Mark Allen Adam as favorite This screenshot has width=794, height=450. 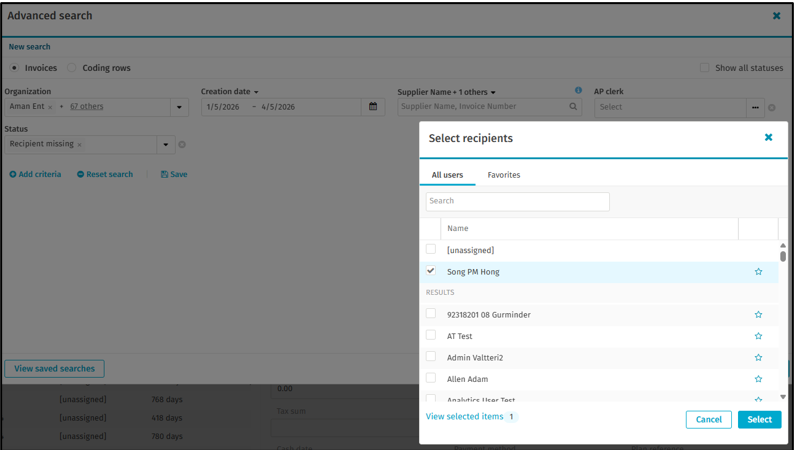click(758, 379)
